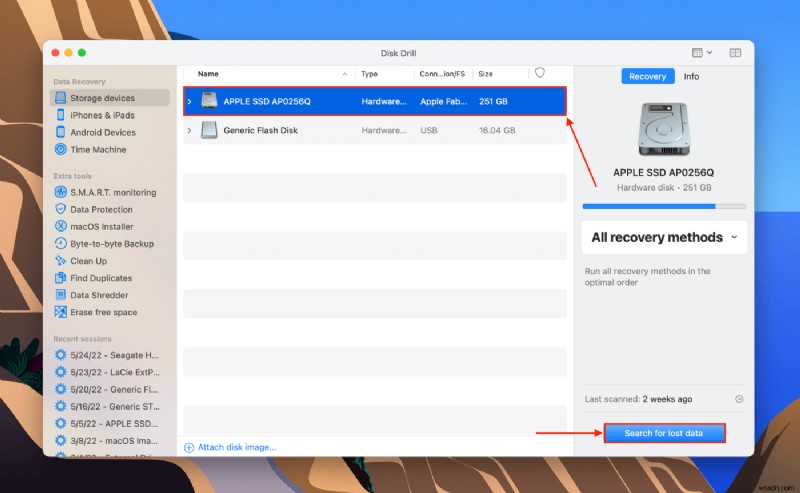Image resolution: width=800 pixels, height=493 pixels.
Task: Click the Attach disk image plus icon
Action: coord(189,448)
